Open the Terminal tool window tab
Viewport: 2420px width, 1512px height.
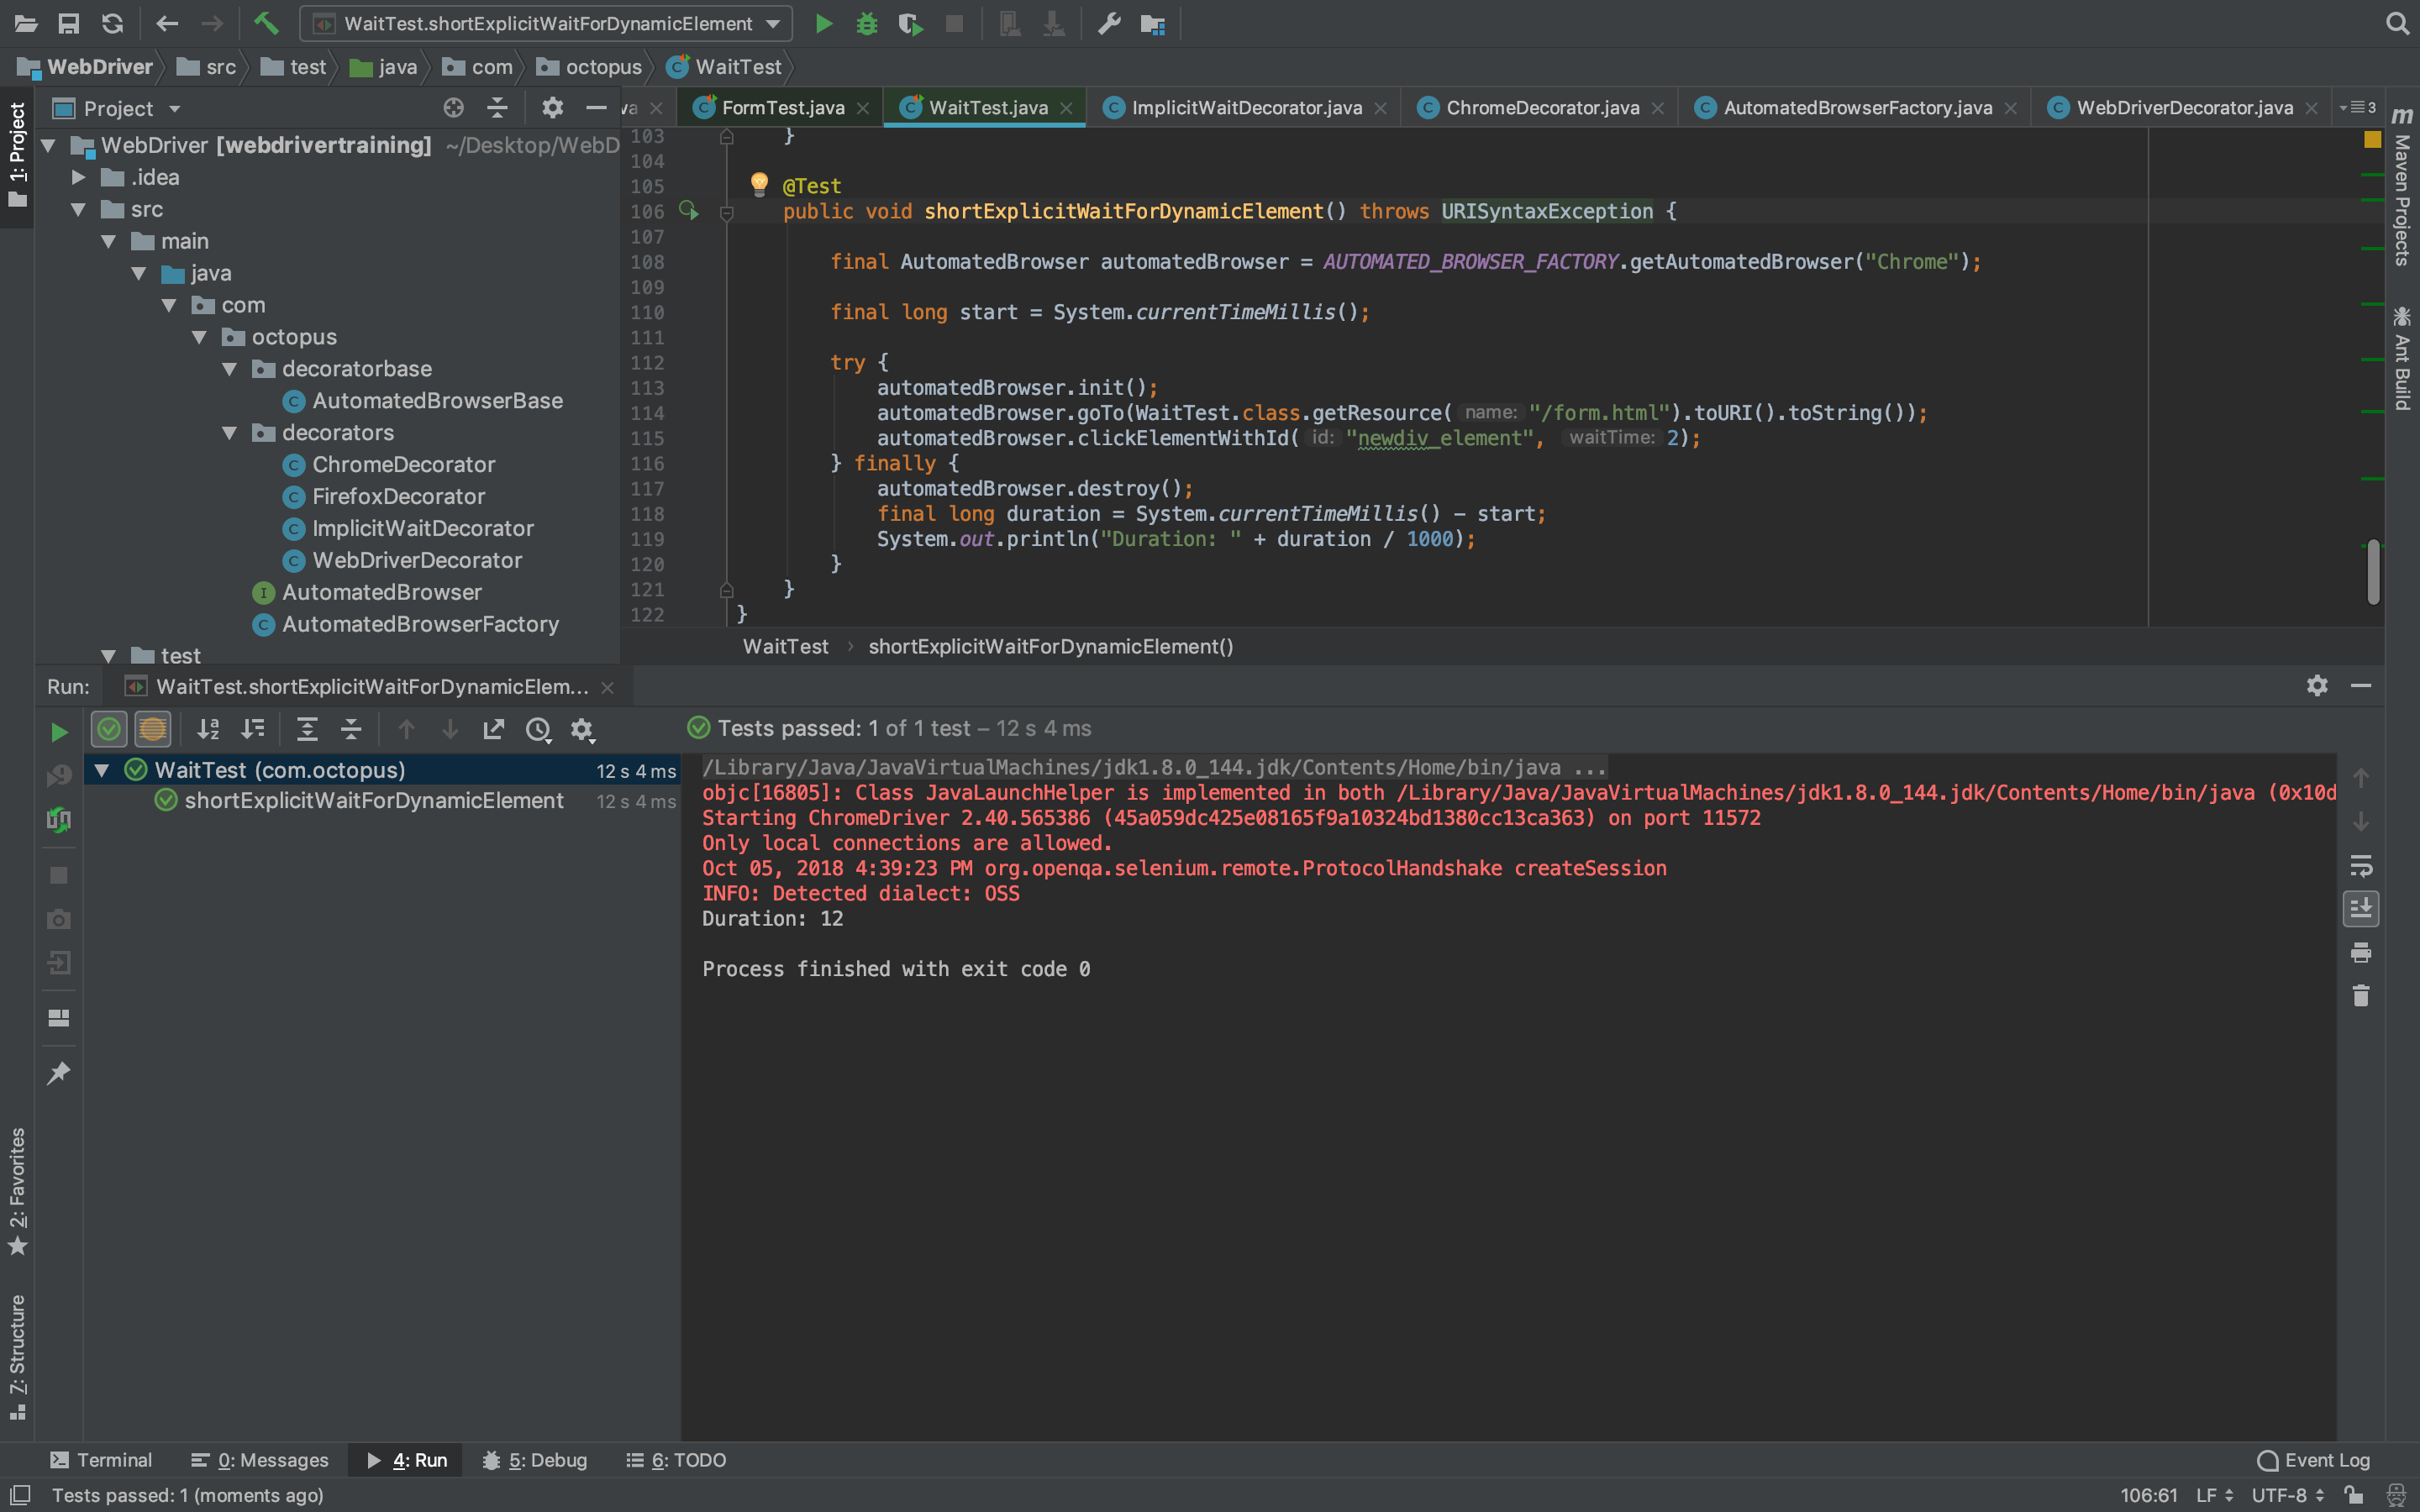click(102, 1460)
